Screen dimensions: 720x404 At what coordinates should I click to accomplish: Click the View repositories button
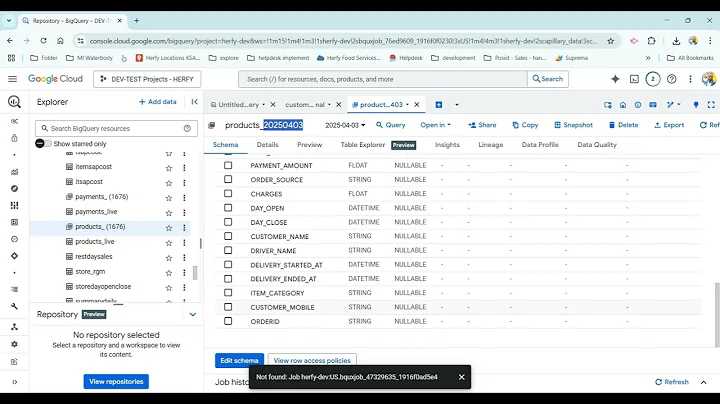tap(116, 382)
